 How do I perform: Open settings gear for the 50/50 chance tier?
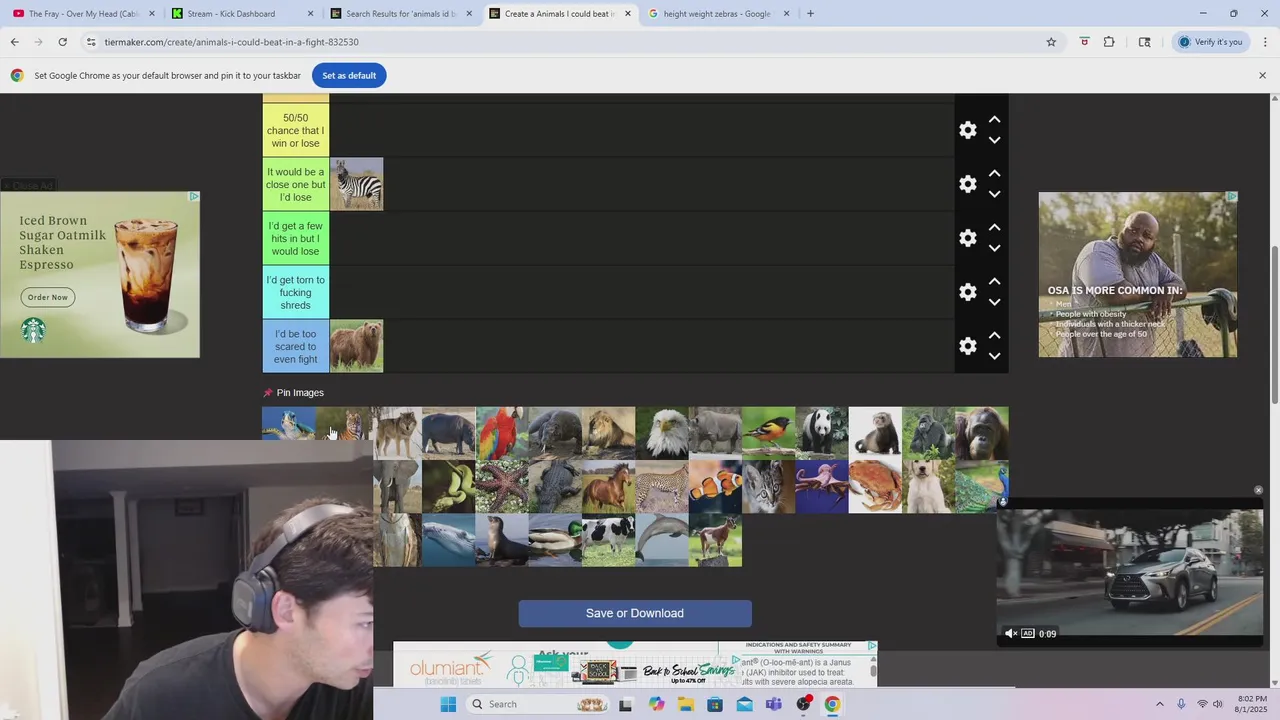coord(968,130)
